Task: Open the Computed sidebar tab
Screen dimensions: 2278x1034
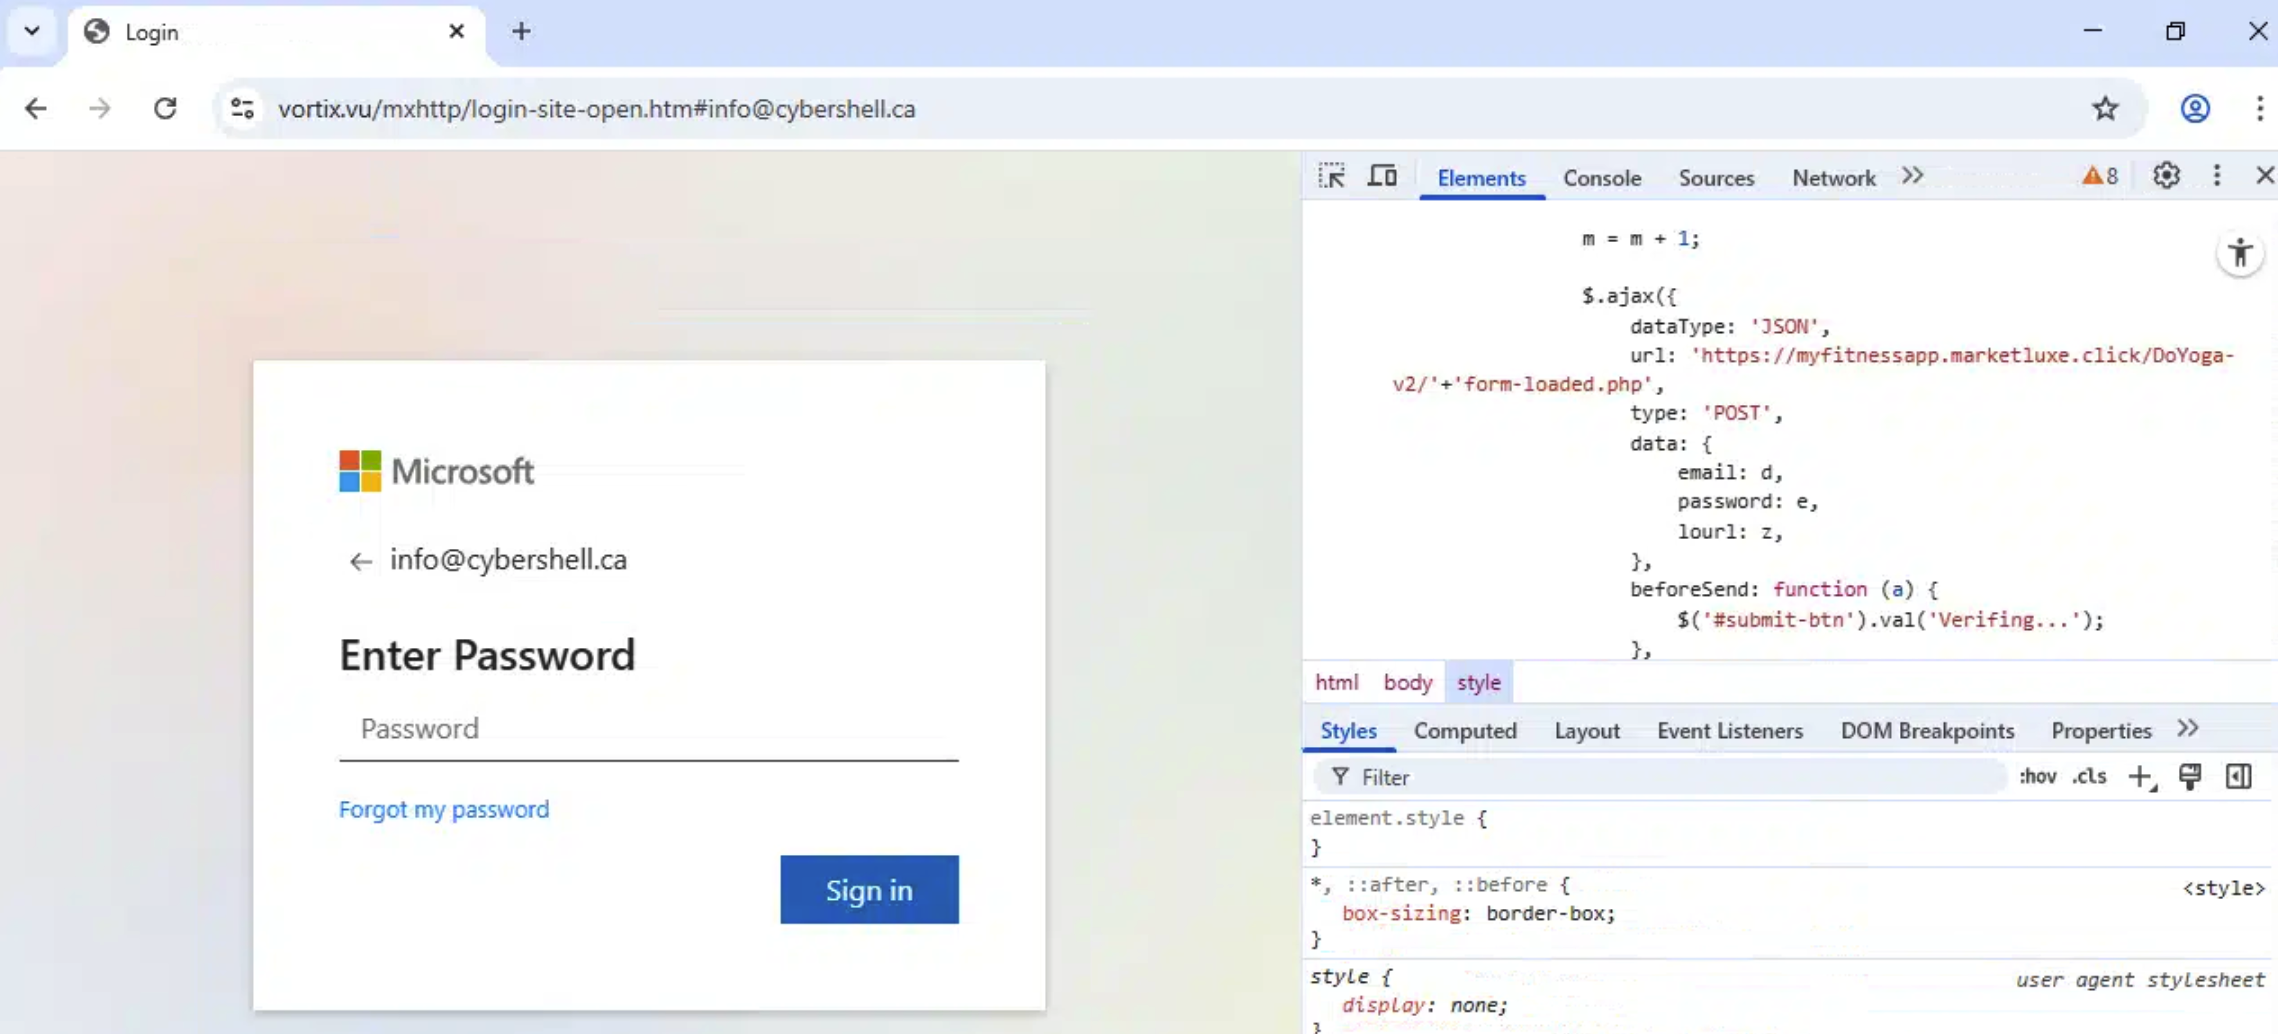Action: (x=1465, y=730)
